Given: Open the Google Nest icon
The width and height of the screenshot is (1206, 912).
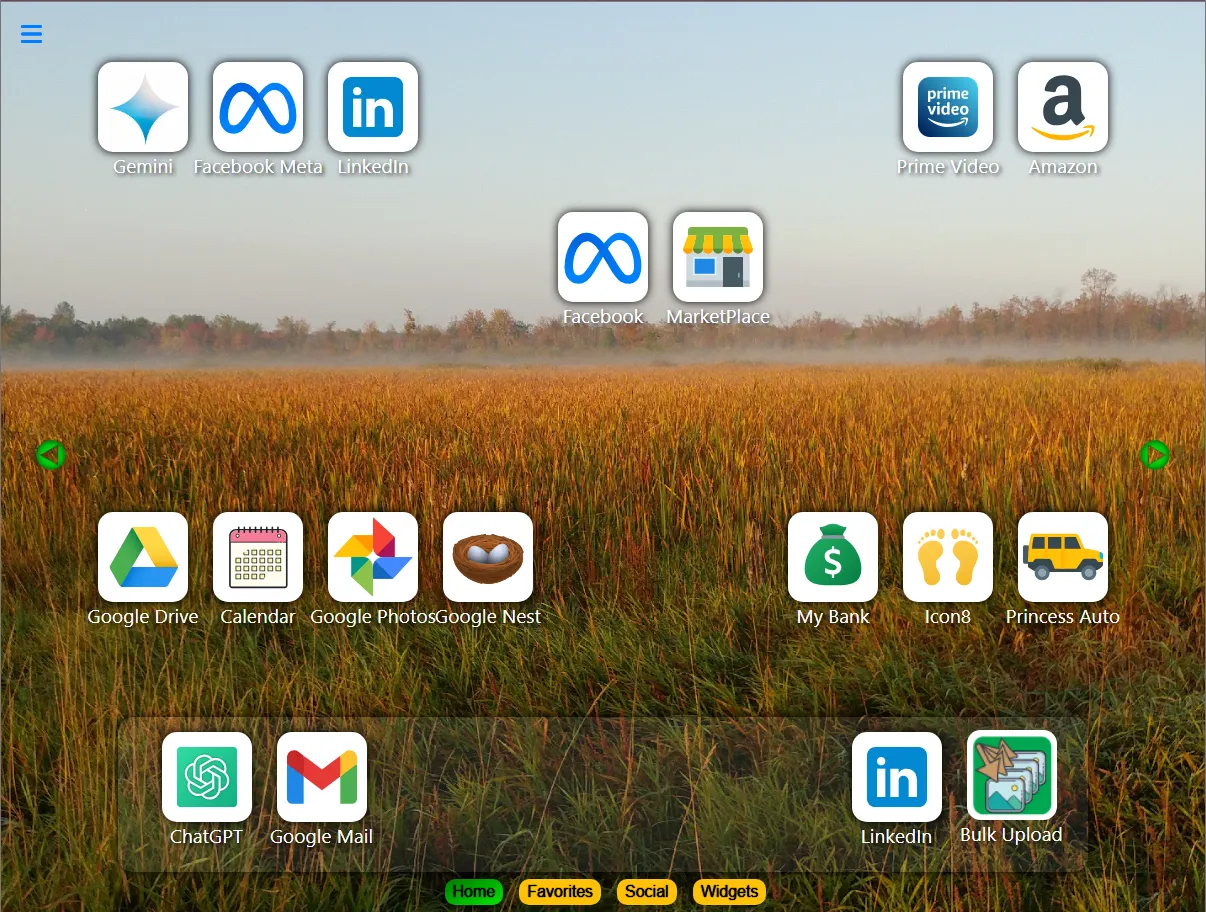Looking at the screenshot, I should [x=488, y=557].
